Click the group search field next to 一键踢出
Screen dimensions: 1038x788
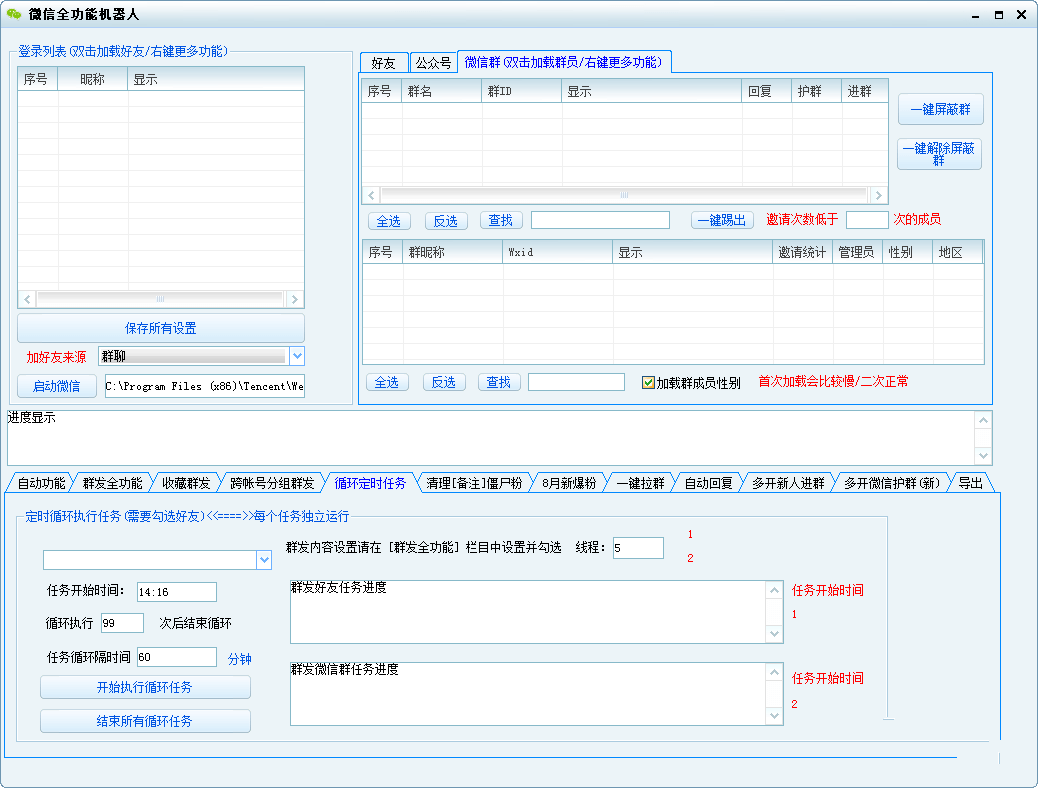pos(600,220)
